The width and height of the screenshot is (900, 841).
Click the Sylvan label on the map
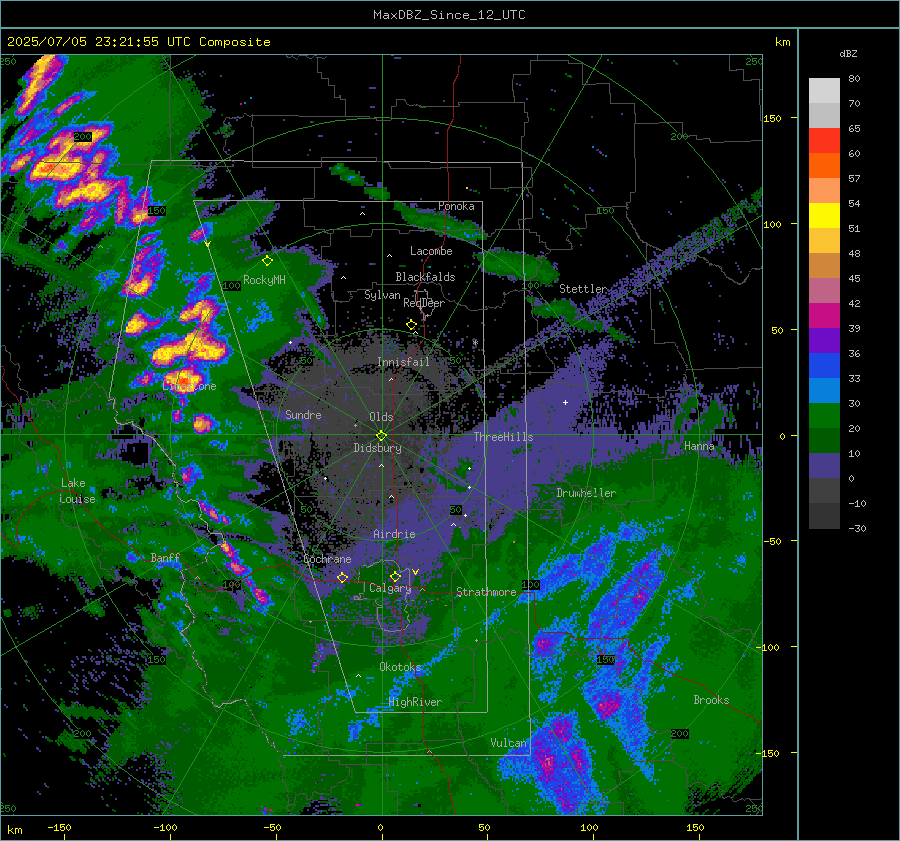pos(382,295)
